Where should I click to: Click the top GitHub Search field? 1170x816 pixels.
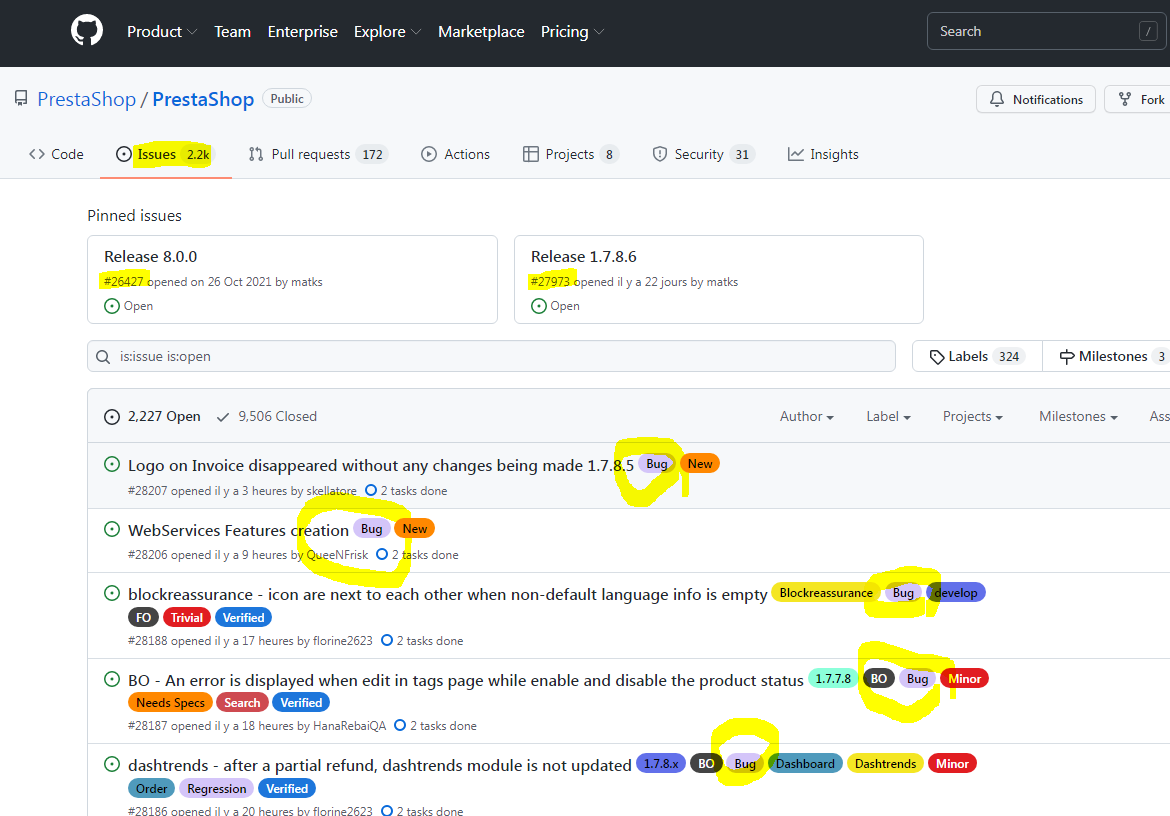point(1047,31)
